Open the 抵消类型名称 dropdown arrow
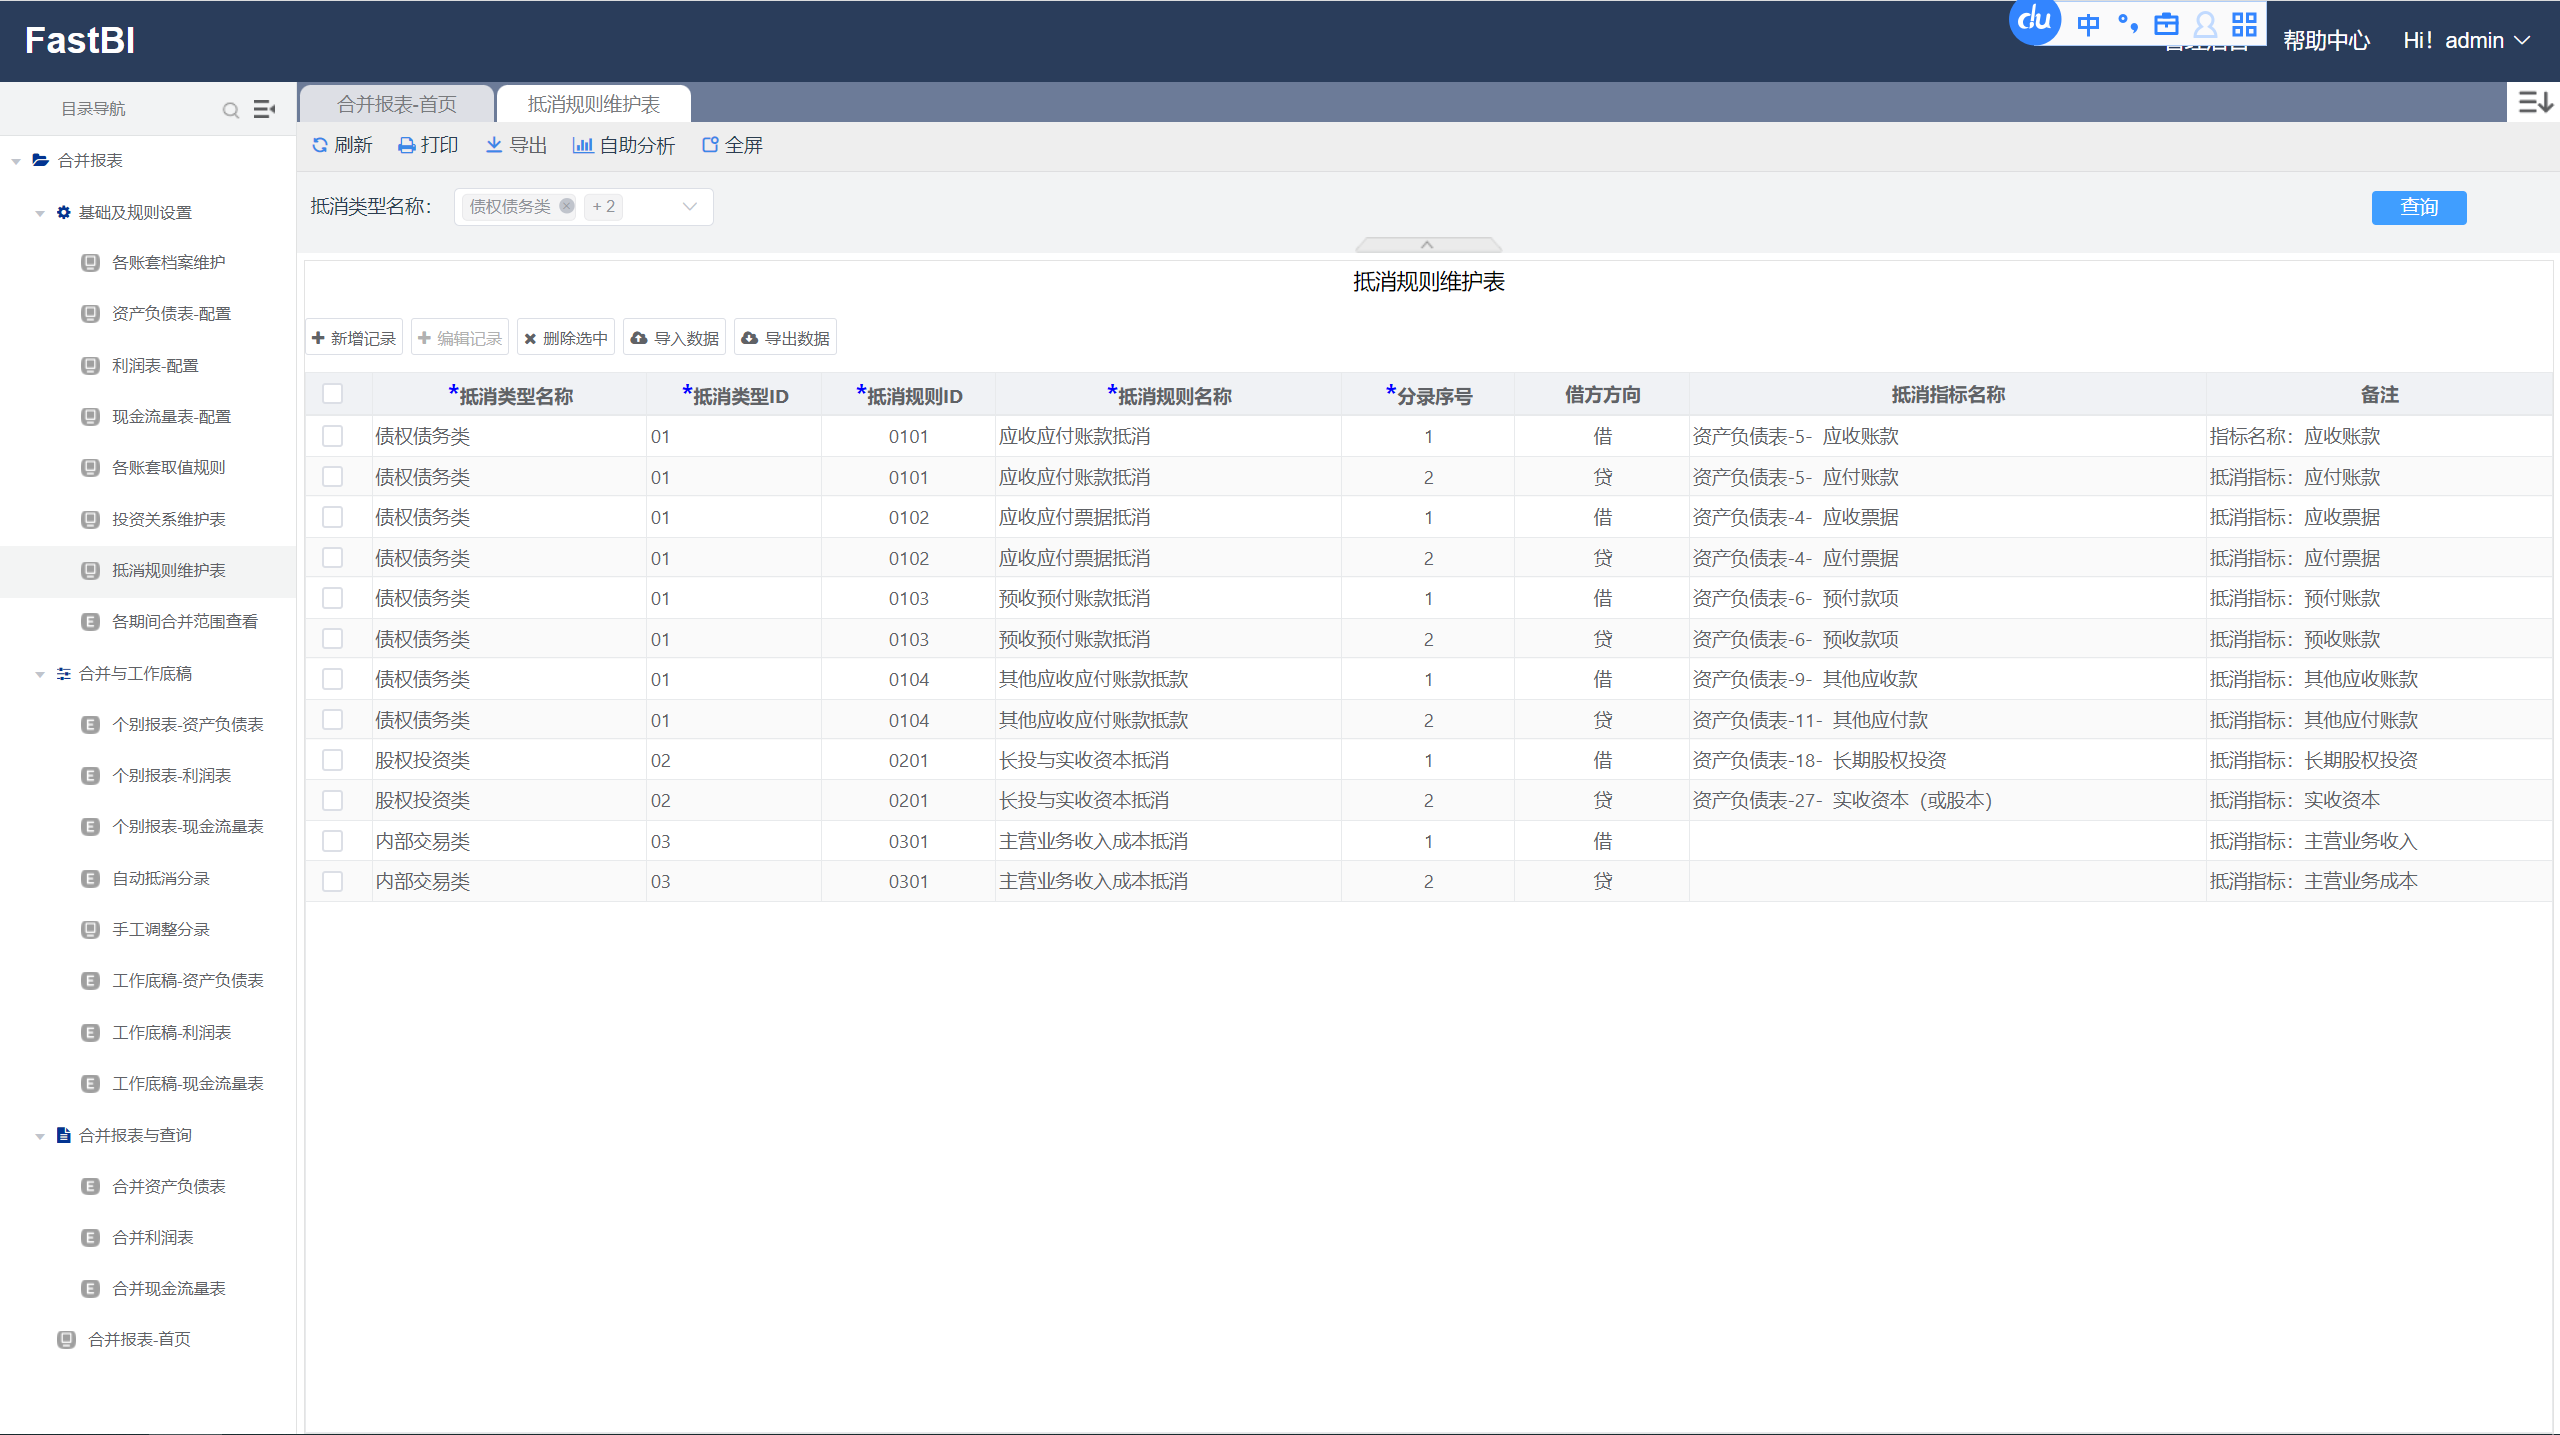This screenshot has height=1435, width=2560. pos(689,207)
